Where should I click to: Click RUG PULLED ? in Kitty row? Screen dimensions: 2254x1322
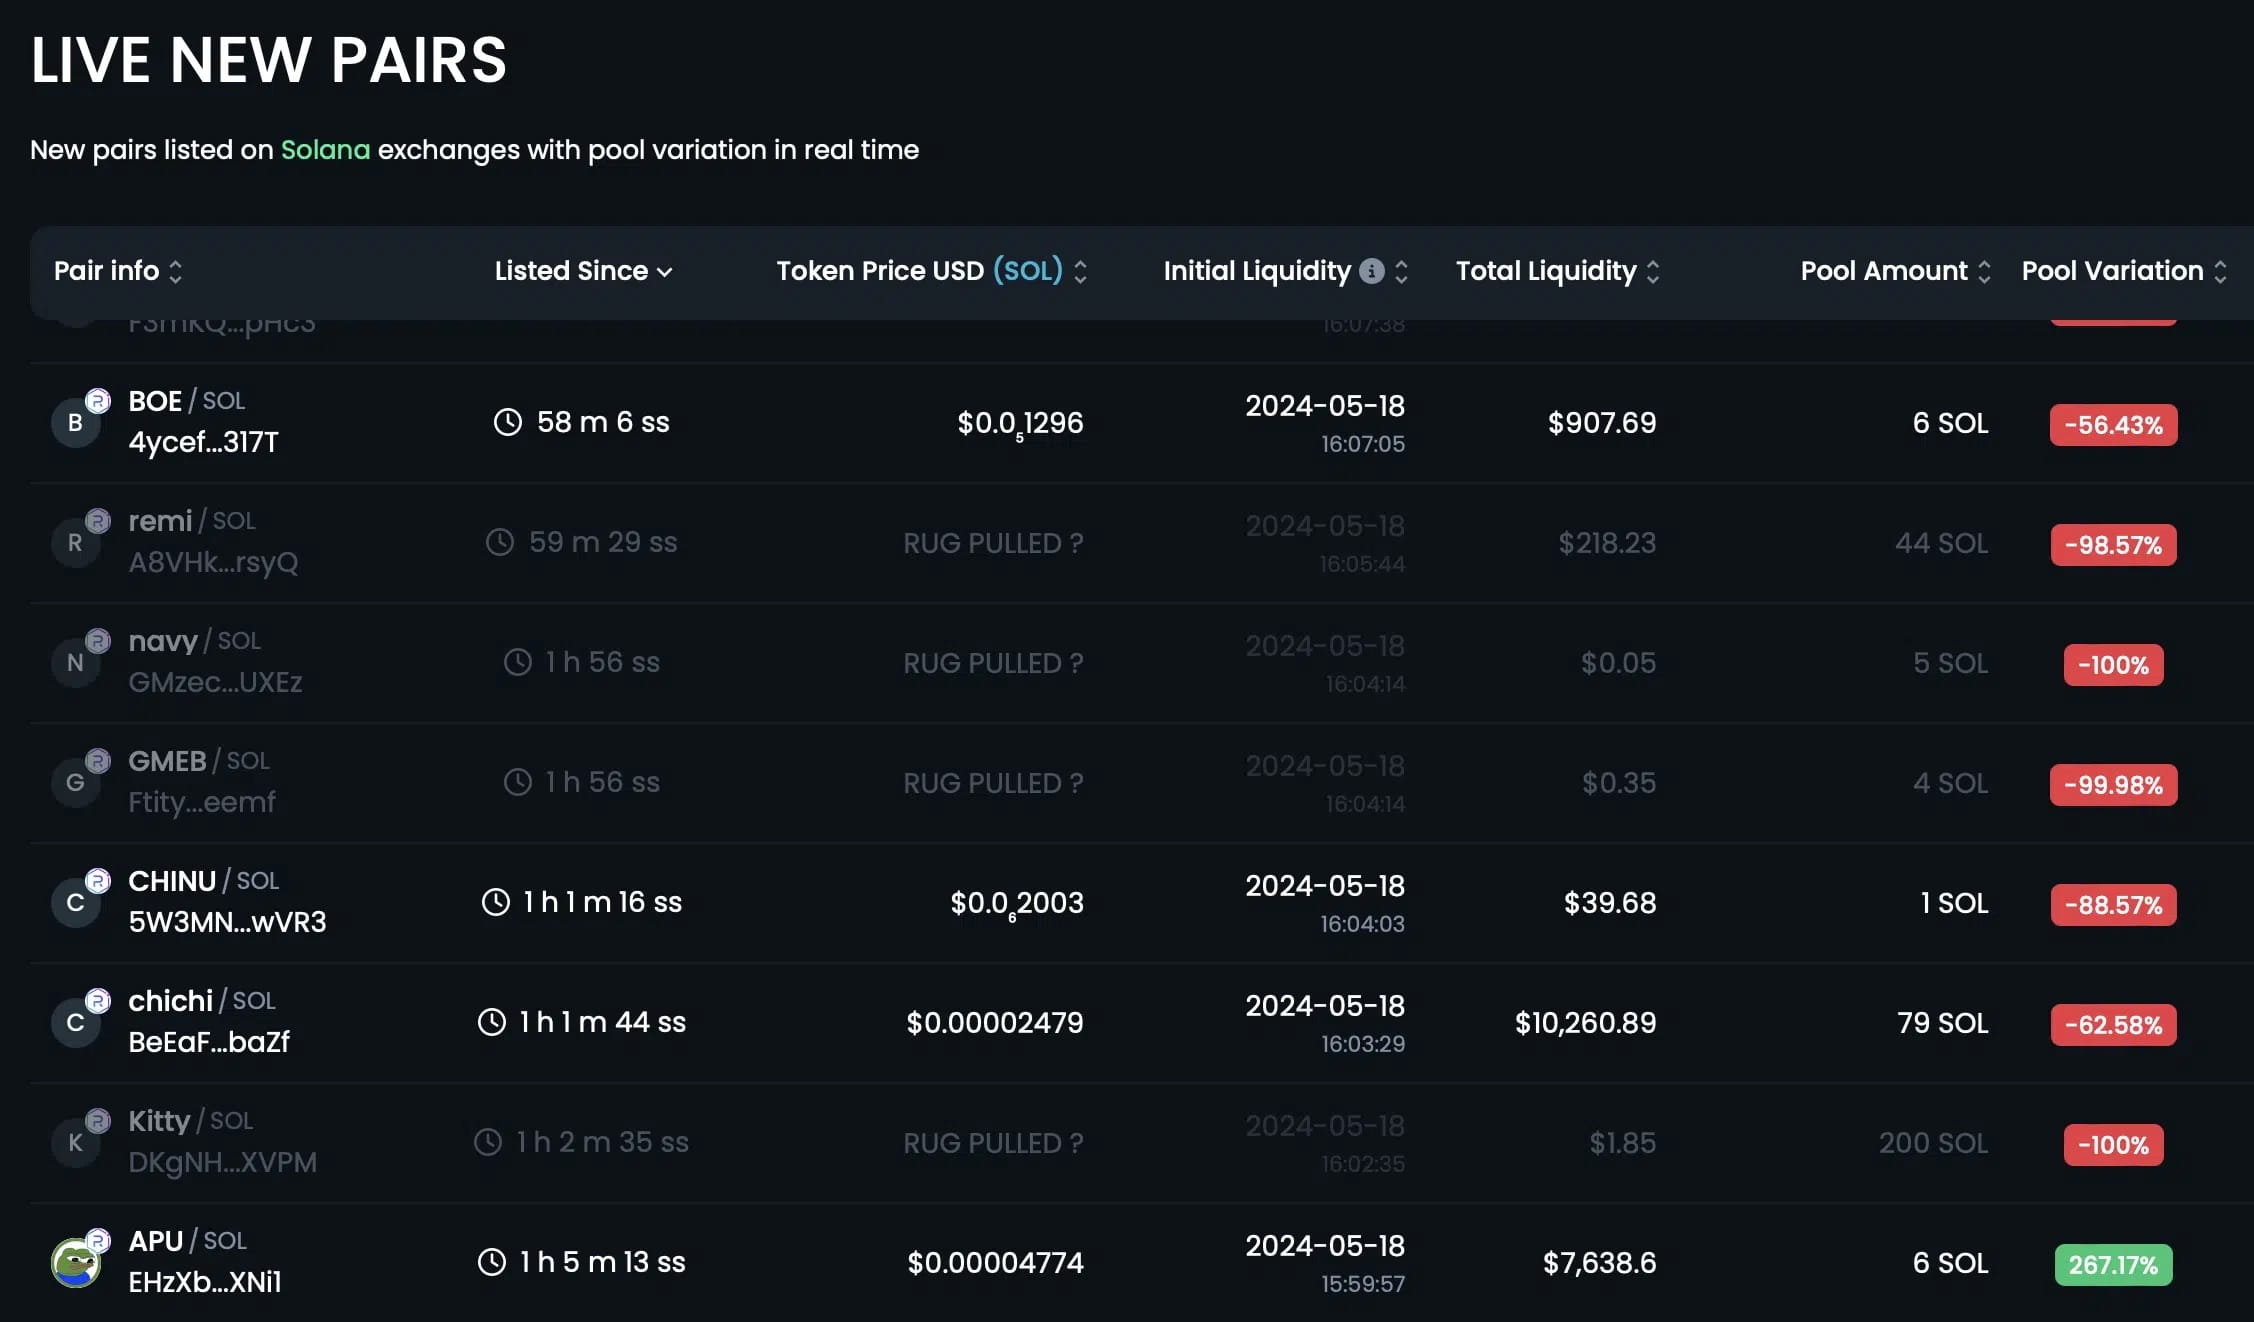click(x=993, y=1143)
